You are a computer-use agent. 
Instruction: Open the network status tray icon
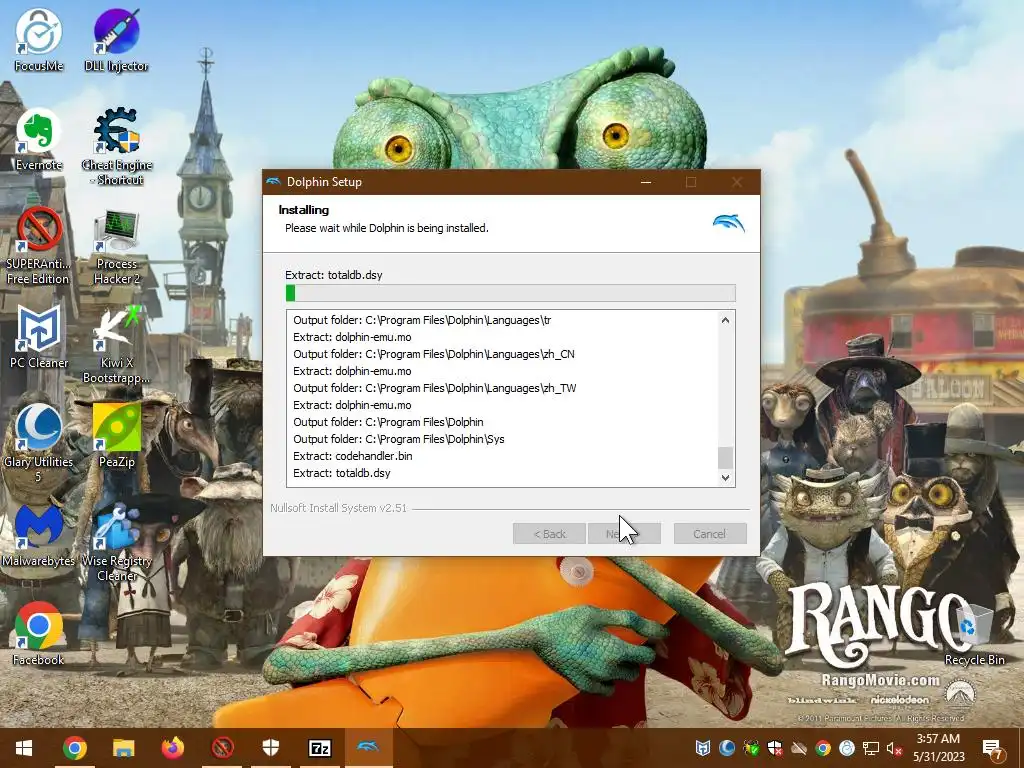pyautogui.click(x=871, y=748)
